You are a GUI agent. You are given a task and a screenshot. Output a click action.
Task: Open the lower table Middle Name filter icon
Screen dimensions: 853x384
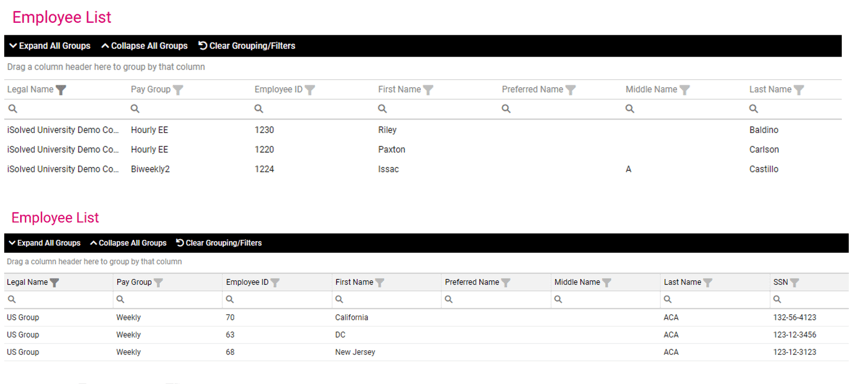coord(607,282)
